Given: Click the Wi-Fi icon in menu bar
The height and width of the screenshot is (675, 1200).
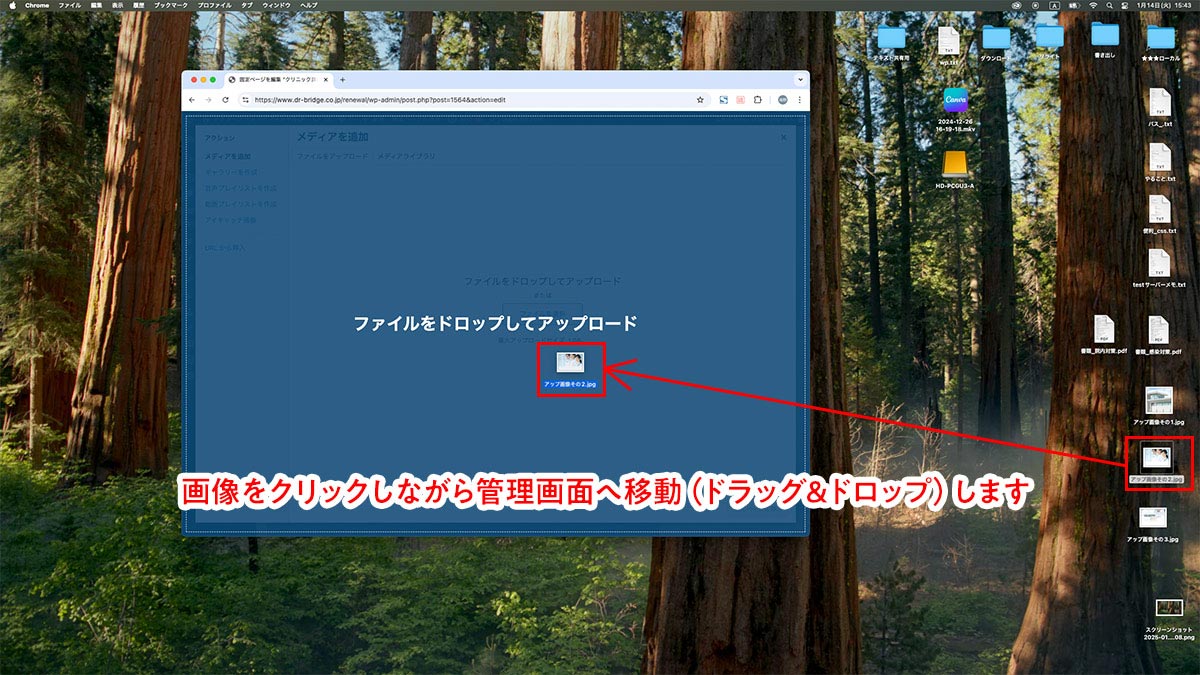Looking at the screenshot, I should point(1093,5).
